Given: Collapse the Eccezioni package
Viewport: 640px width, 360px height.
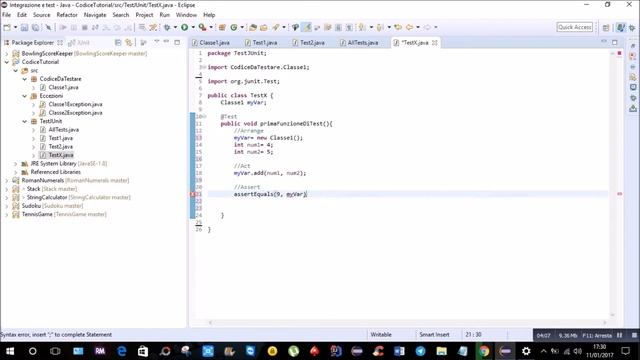Looking at the screenshot, I should point(24,96).
